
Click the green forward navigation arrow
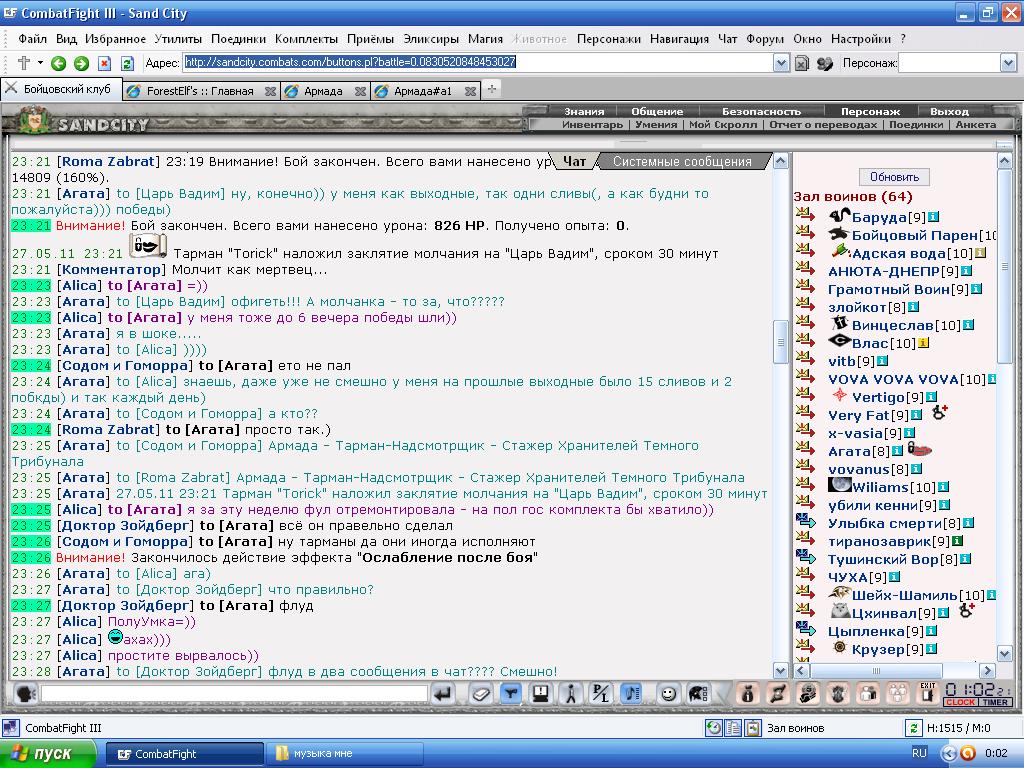(x=82, y=63)
